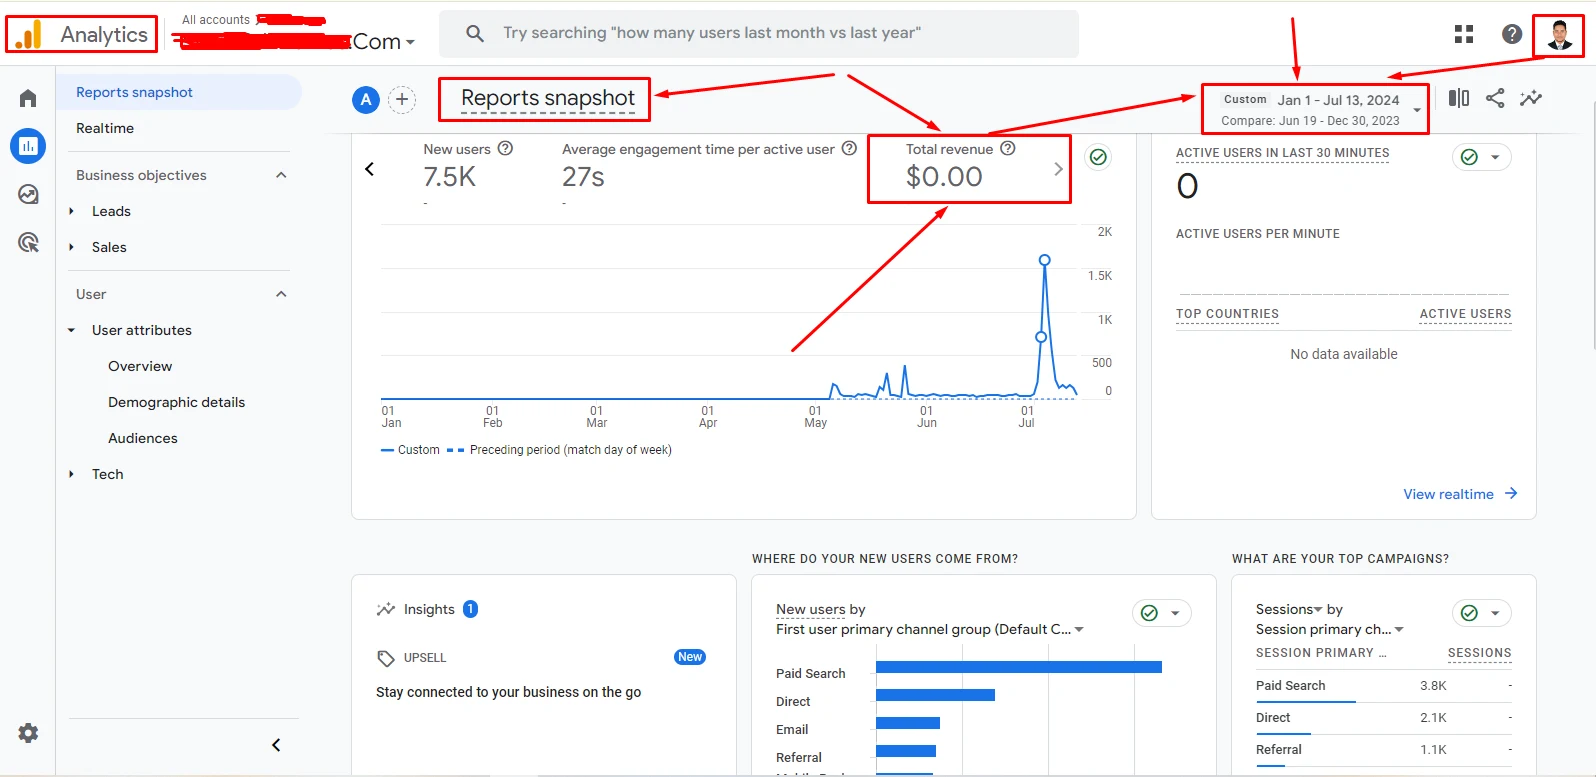This screenshot has width=1596, height=777.
Task: Change the Sessions metric dropdown
Action: pyautogui.click(x=1289, y=609)
